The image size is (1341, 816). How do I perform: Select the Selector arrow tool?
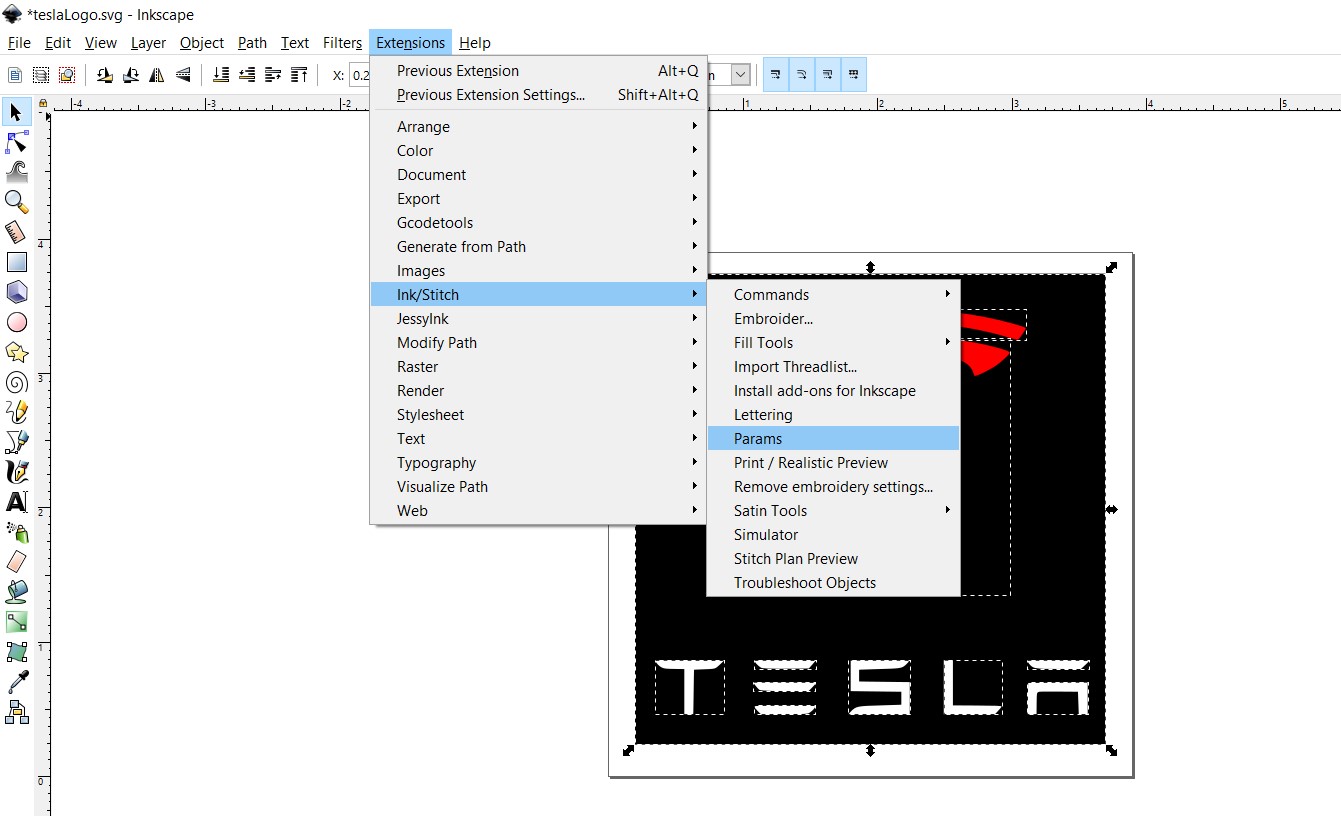tap(16, 112)
